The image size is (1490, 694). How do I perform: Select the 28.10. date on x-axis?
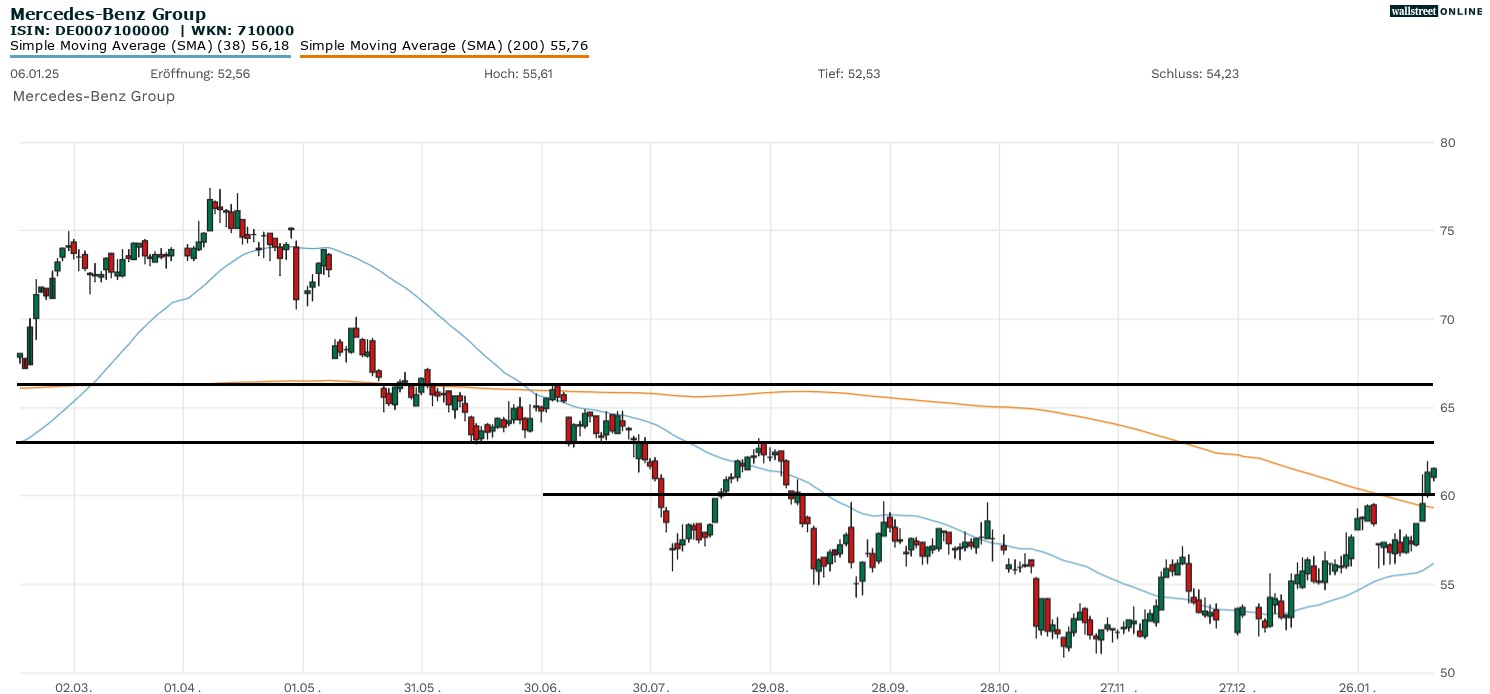pyautogui.click(x=998, y=688)
